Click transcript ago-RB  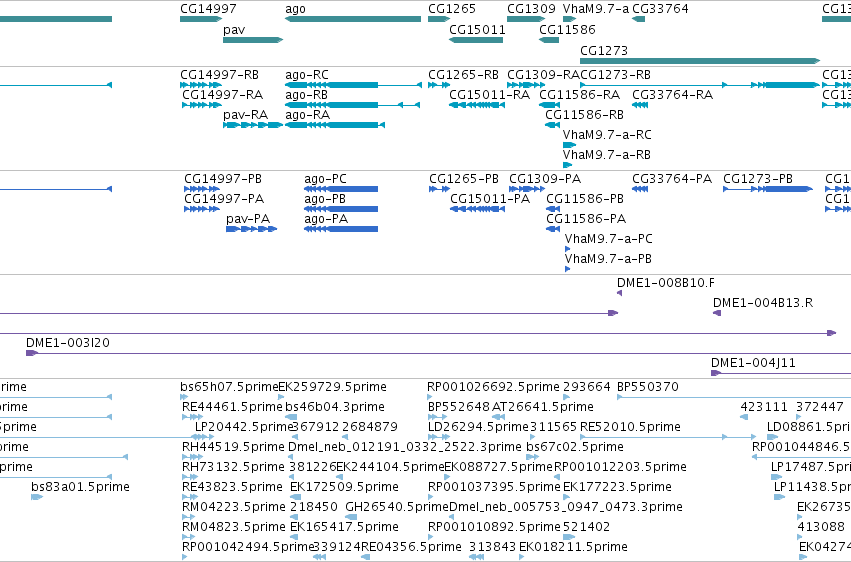[306, 94]
